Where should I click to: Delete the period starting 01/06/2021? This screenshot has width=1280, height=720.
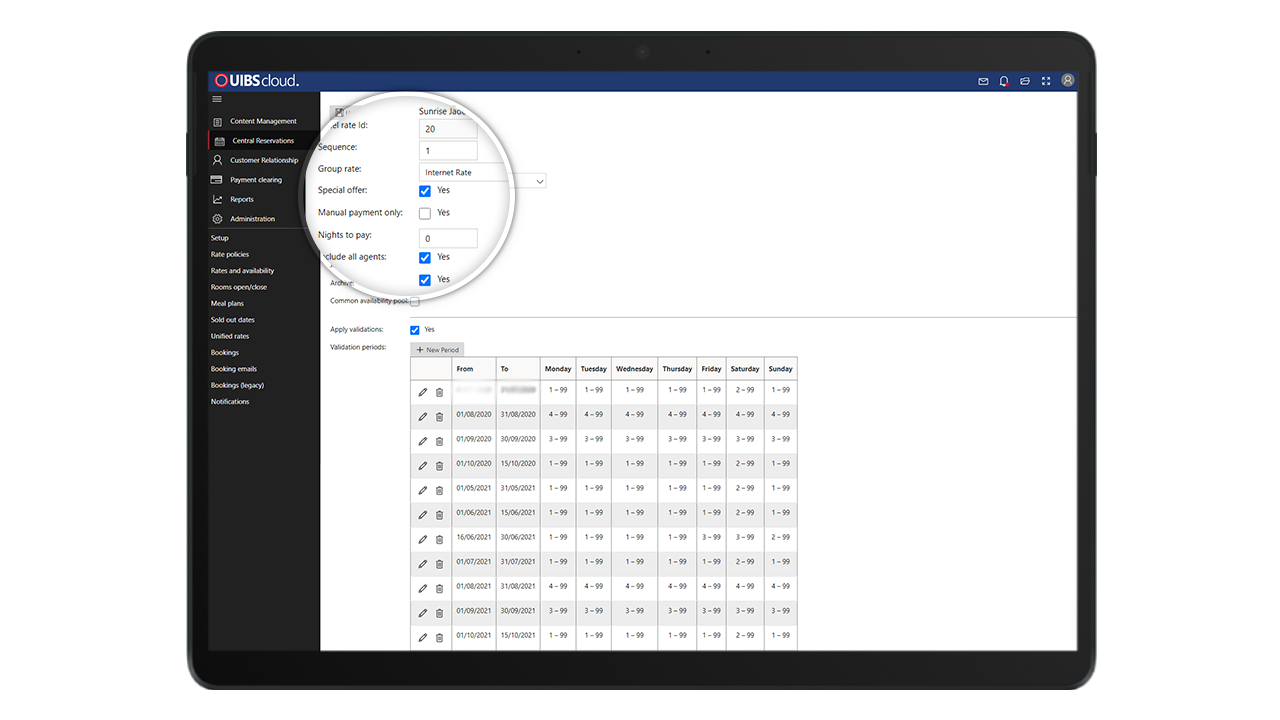tap(439, 515)
